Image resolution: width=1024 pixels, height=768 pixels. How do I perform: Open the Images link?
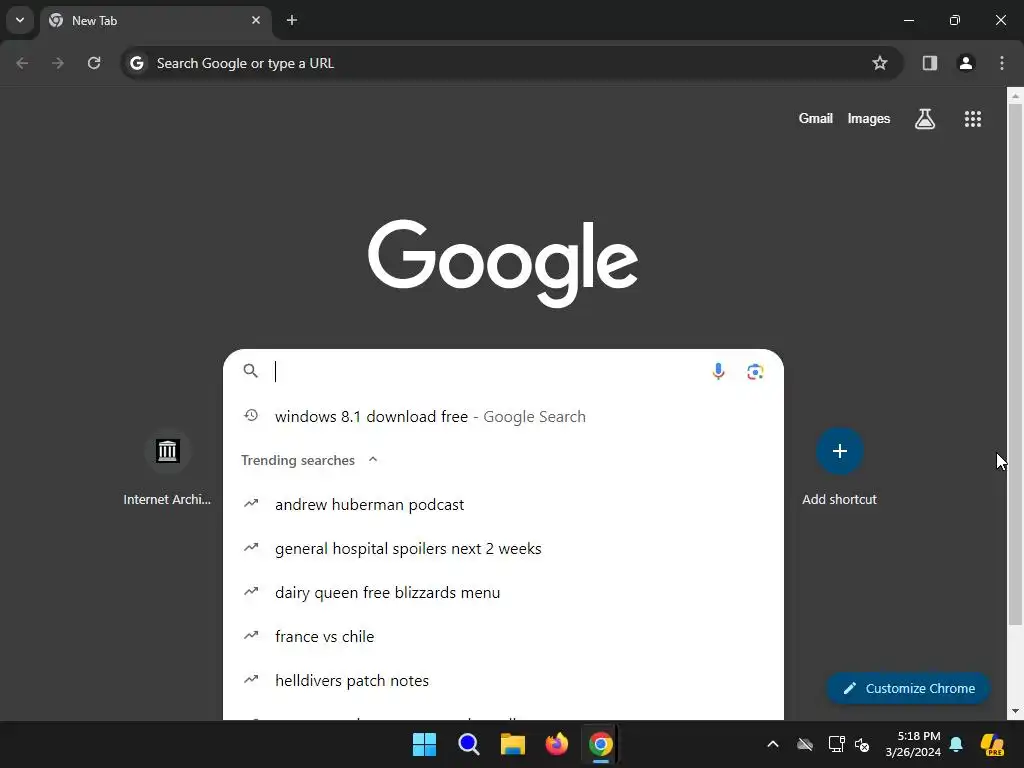[869, 118]
